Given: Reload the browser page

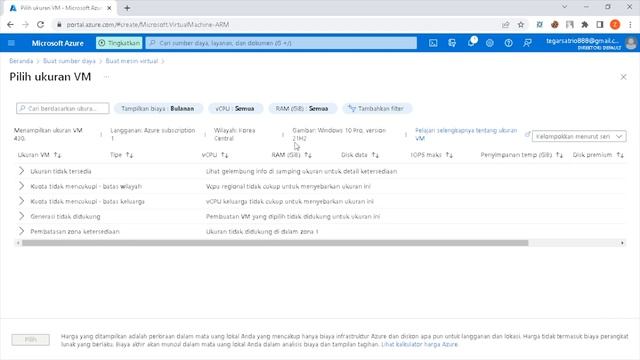Looking at the screenshot, I should 40,24.
